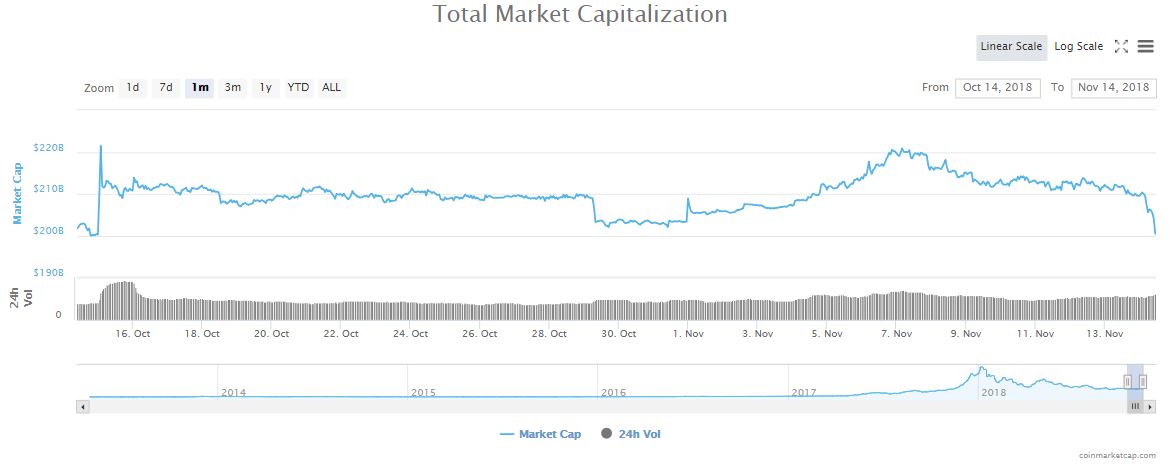Click the navigator scrollbar thumb
Screen dimensions: 1175x467
pyautogui.click(x=1135, y=407)
